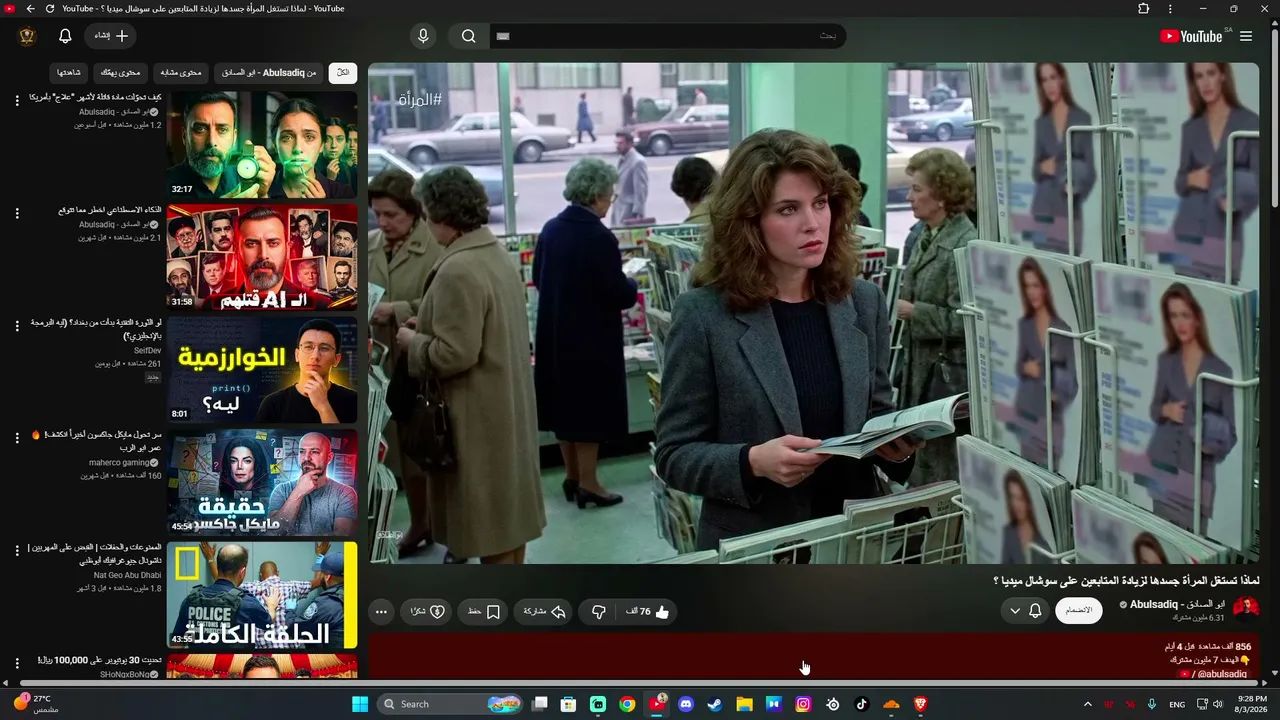Open SeifDev channel name in sidebar

click(147, 350)
